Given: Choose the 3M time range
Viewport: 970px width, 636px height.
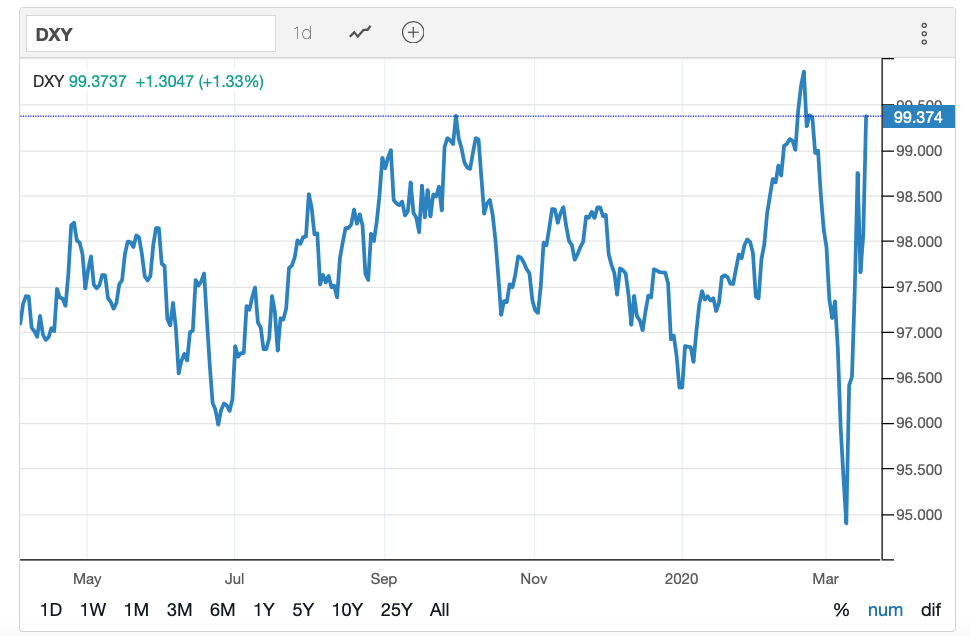Looking at the screenshot, I should 179,610.
